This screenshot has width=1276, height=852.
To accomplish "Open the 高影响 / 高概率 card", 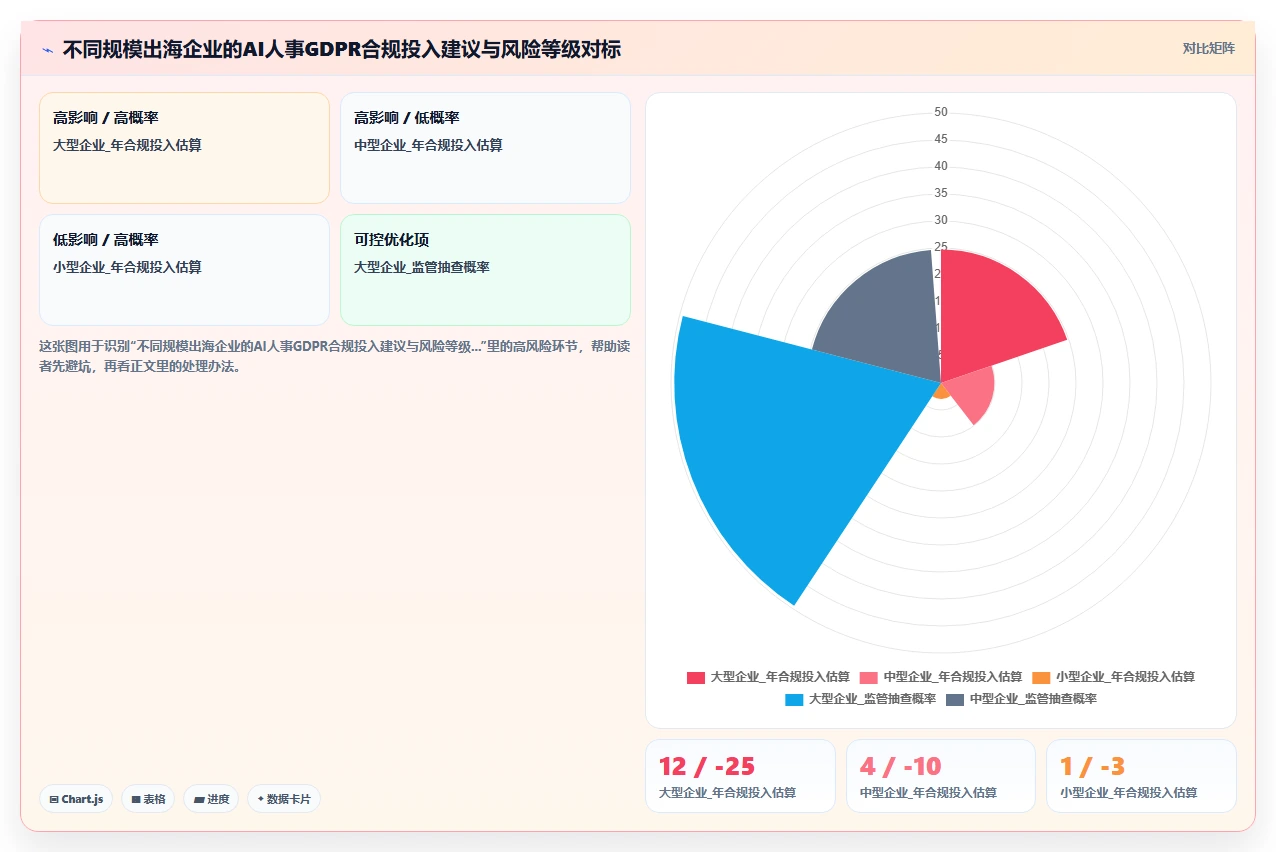I will click(x=184, y=148).
